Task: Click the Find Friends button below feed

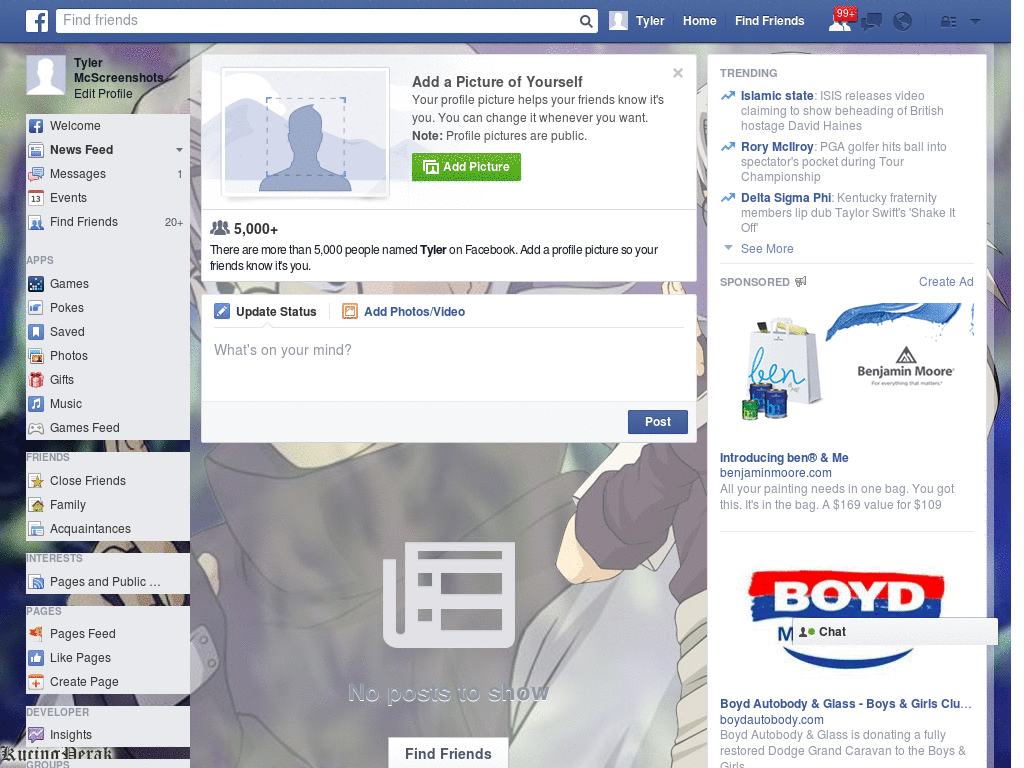Action: tap(448, 754)
